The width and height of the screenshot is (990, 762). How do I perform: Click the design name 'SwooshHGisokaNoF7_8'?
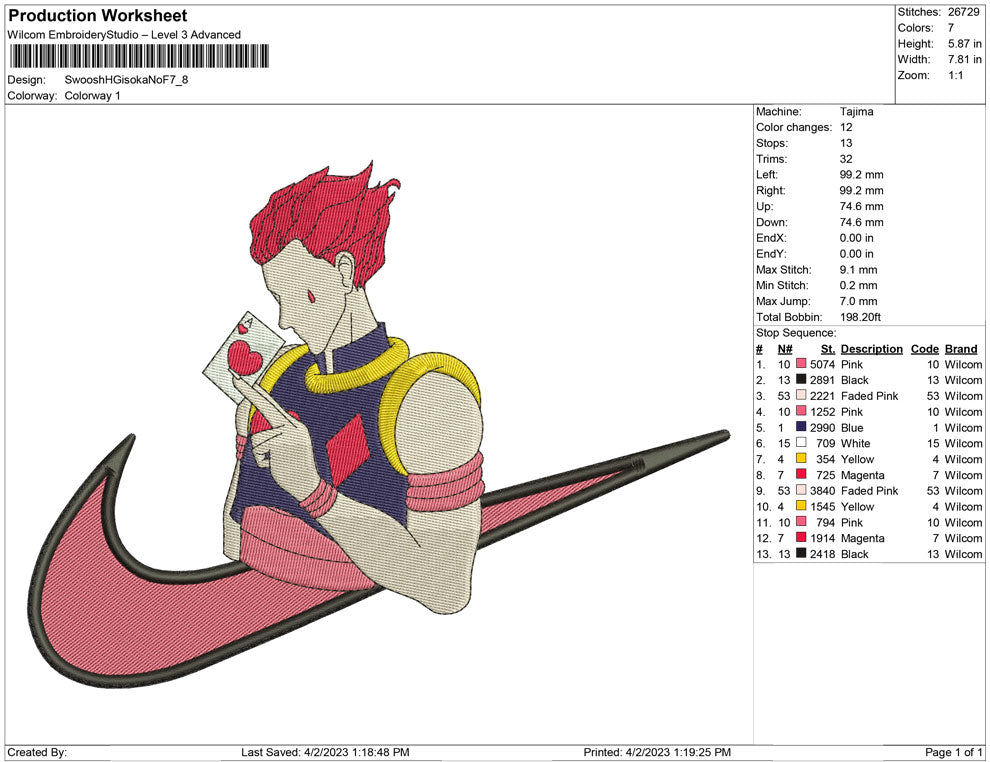click(x=126, y=80)
